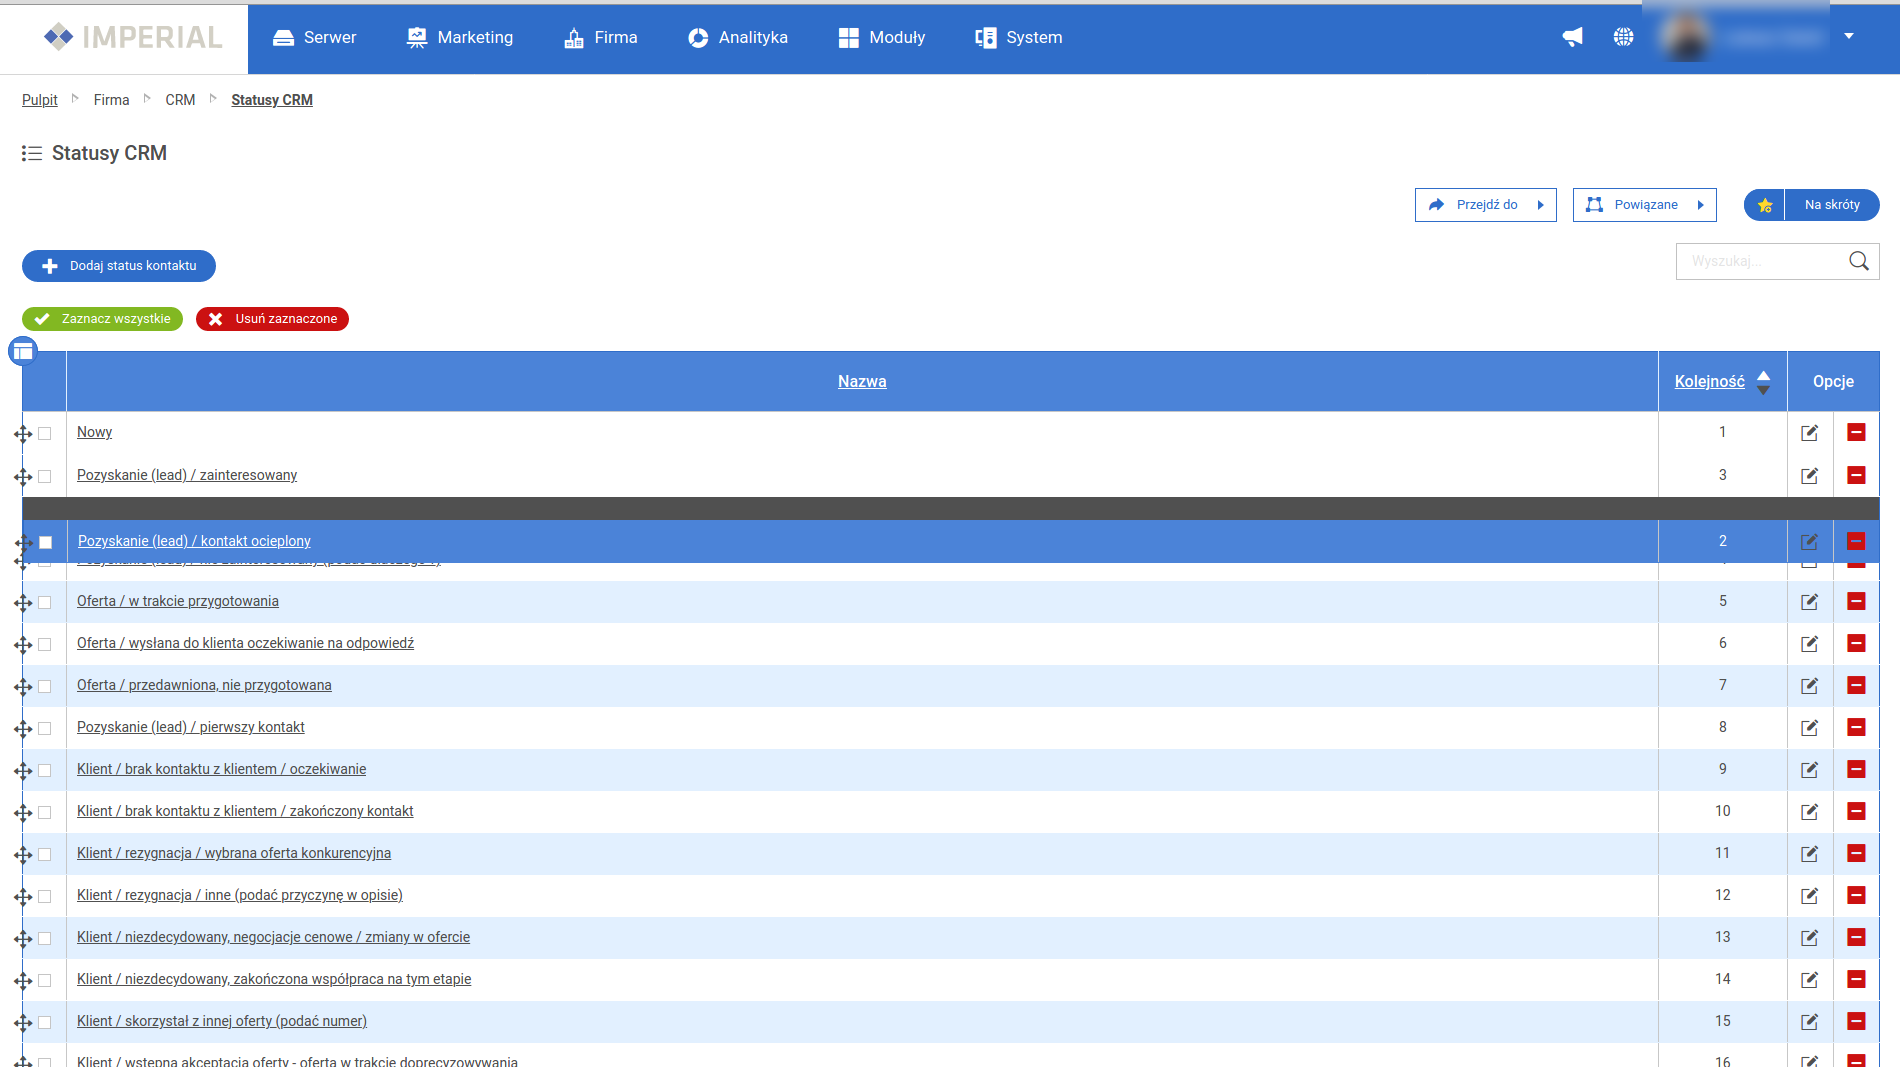The image size is (1900, 1067).
Task: Click the Wyszukaj search field
Action: coord(1760,261)
